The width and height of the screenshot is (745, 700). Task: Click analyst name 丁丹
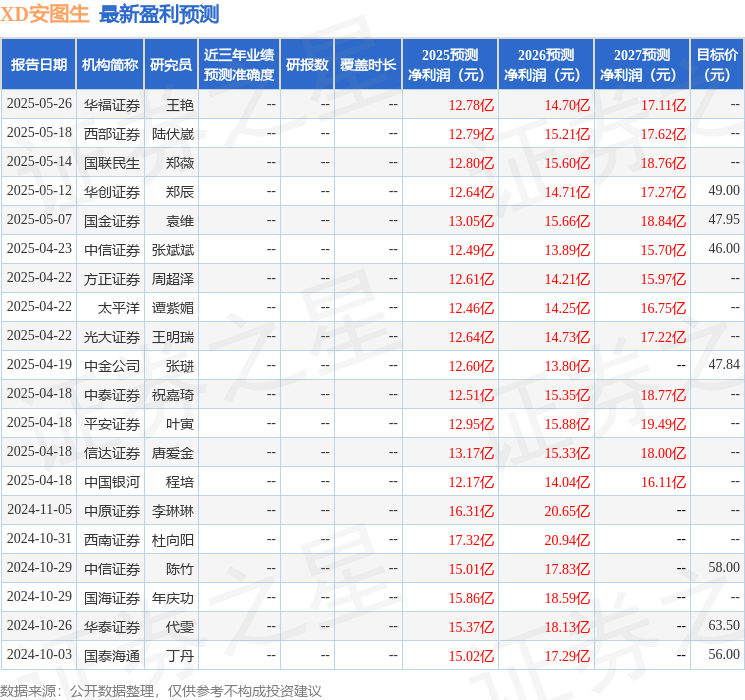[x=180, y=656]
